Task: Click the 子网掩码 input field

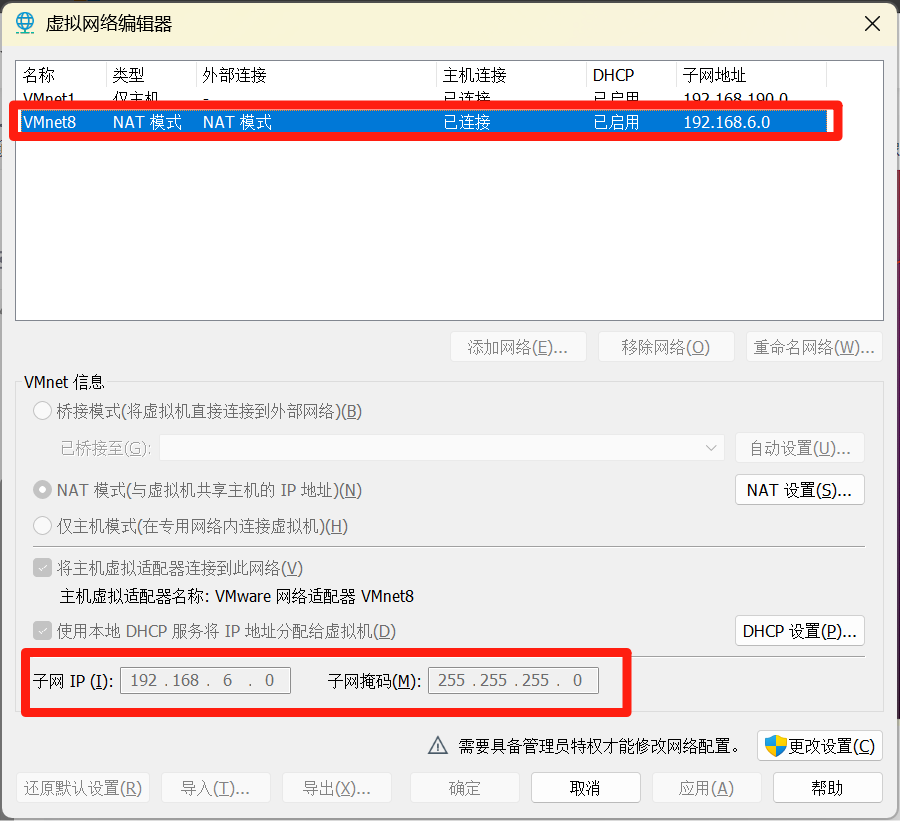Action: pos(513,680)
